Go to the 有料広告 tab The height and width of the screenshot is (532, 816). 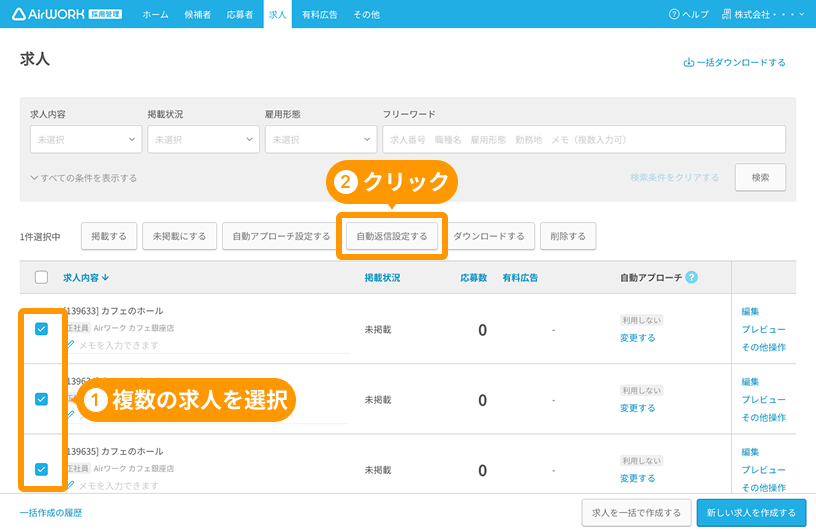(320, 15)
